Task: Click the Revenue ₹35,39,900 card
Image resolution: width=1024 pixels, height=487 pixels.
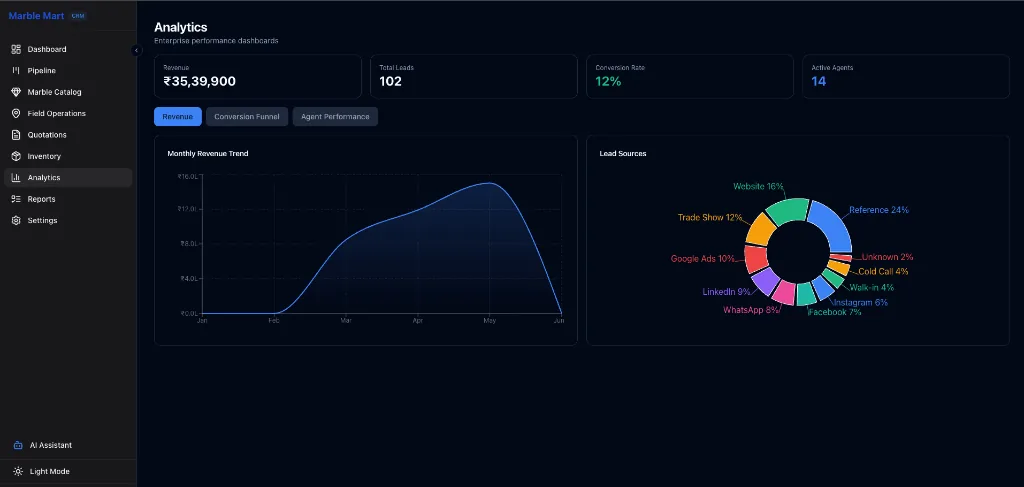Action: (x=258, y=76)
